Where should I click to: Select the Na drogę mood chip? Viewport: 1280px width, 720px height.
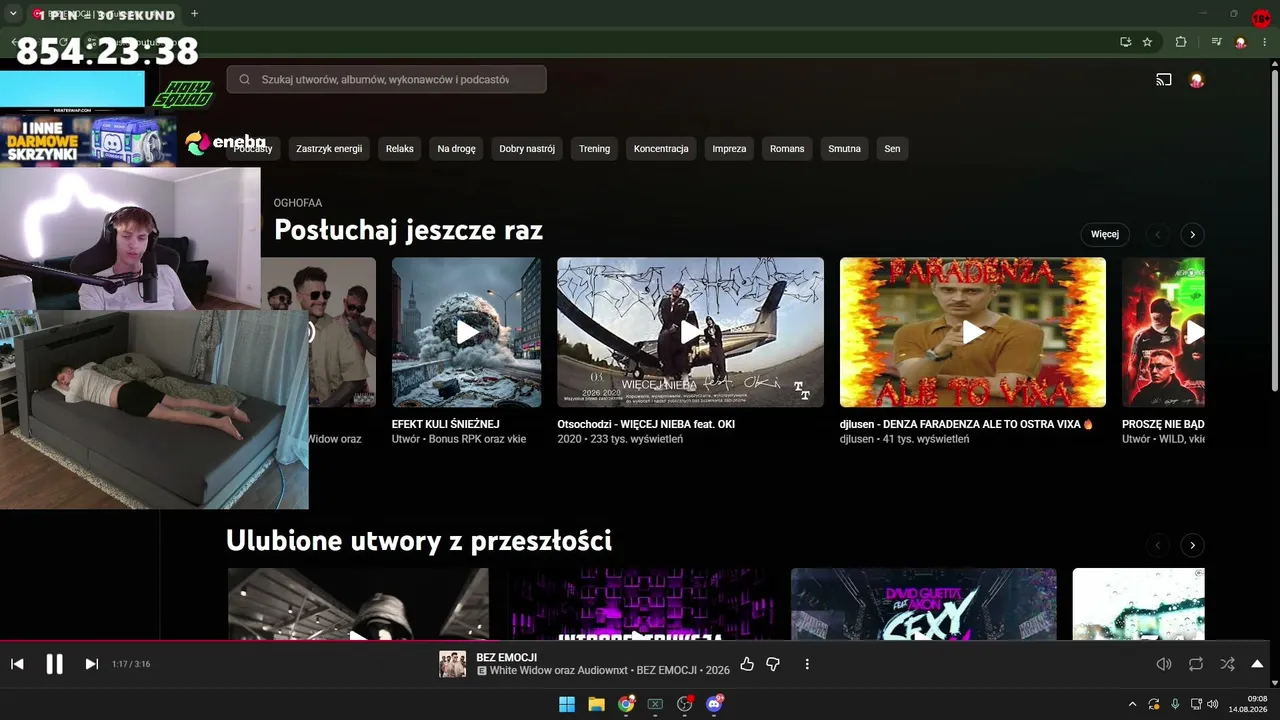point(457,149)
